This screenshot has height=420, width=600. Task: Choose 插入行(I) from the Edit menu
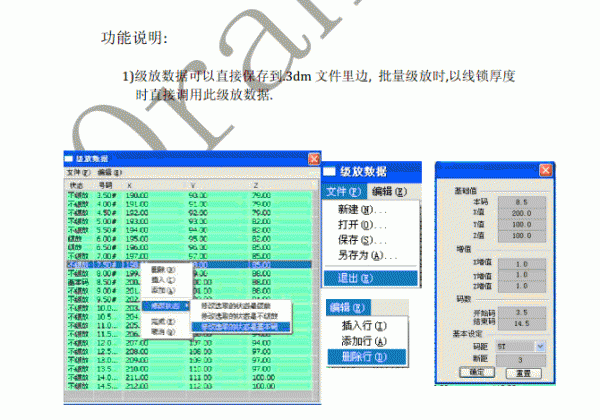(364, 326)
